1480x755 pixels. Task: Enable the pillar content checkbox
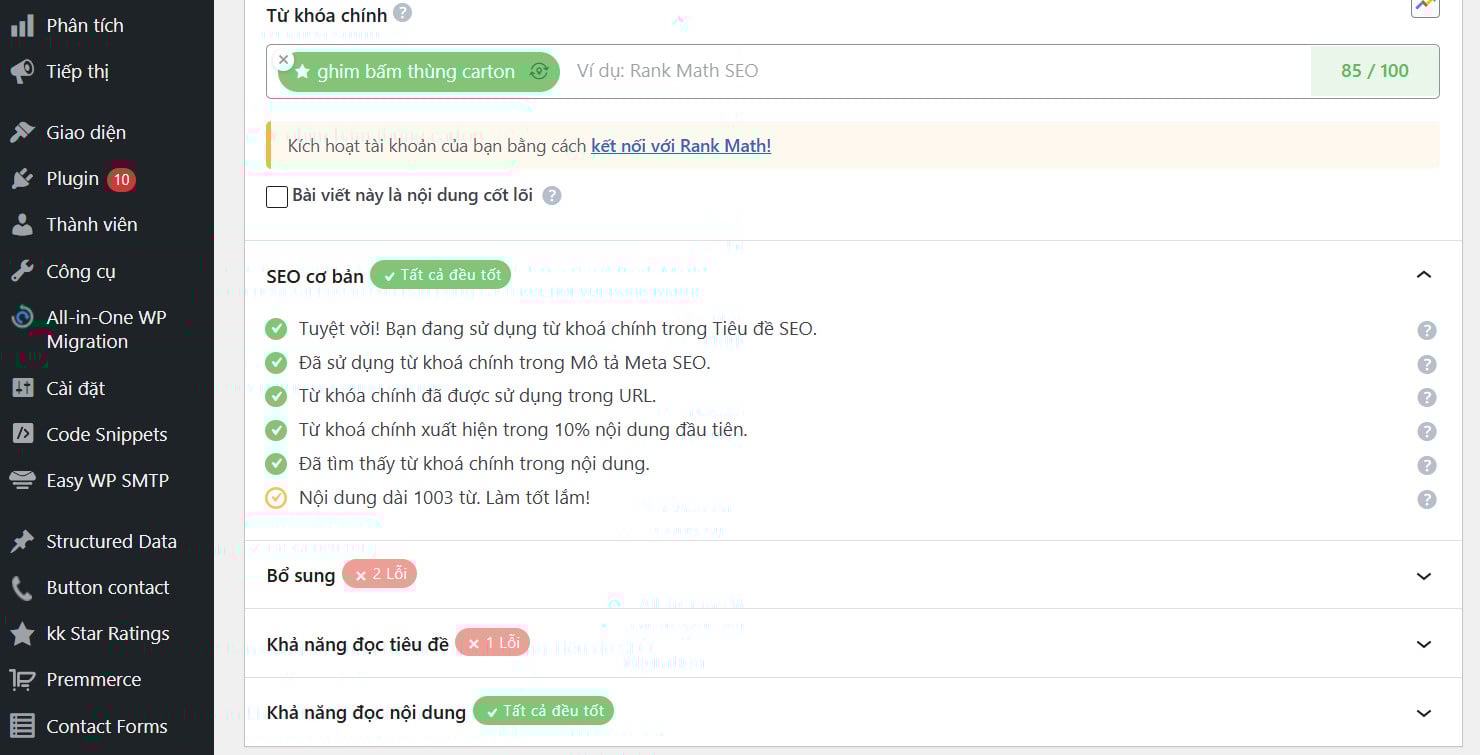tap(276, 196)
